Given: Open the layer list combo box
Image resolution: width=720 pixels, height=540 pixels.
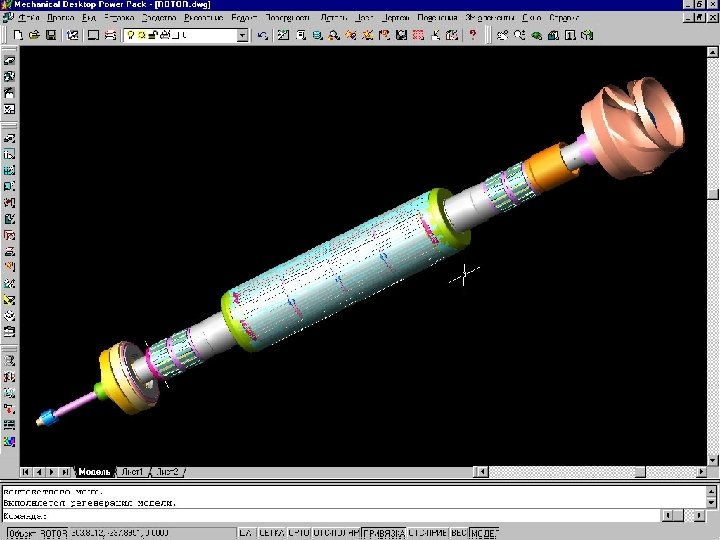Looking at the screenshot, I should (186, 35).
